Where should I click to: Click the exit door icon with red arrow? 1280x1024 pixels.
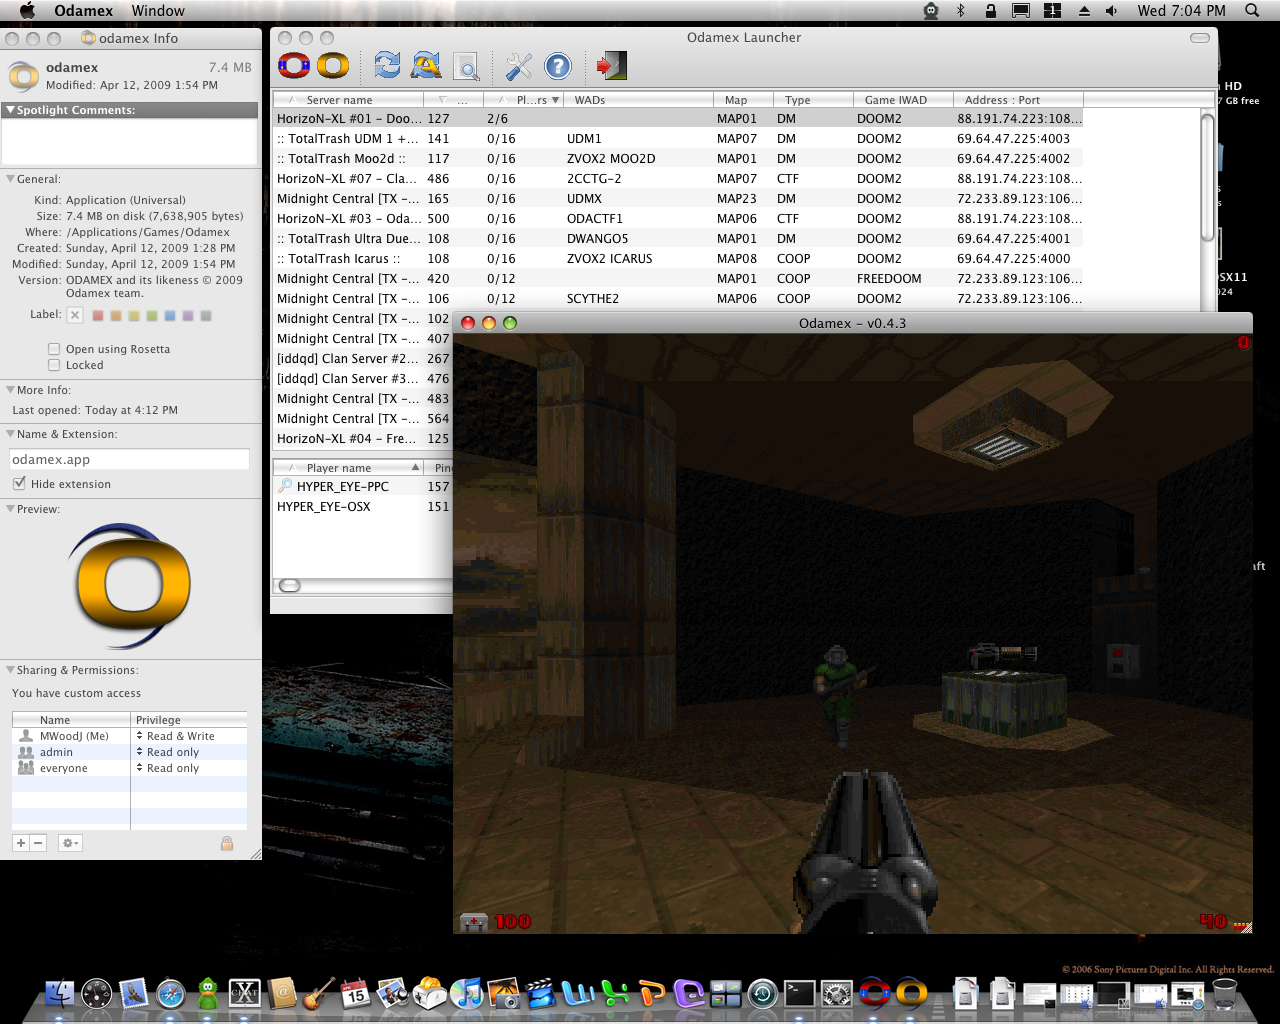611,66
